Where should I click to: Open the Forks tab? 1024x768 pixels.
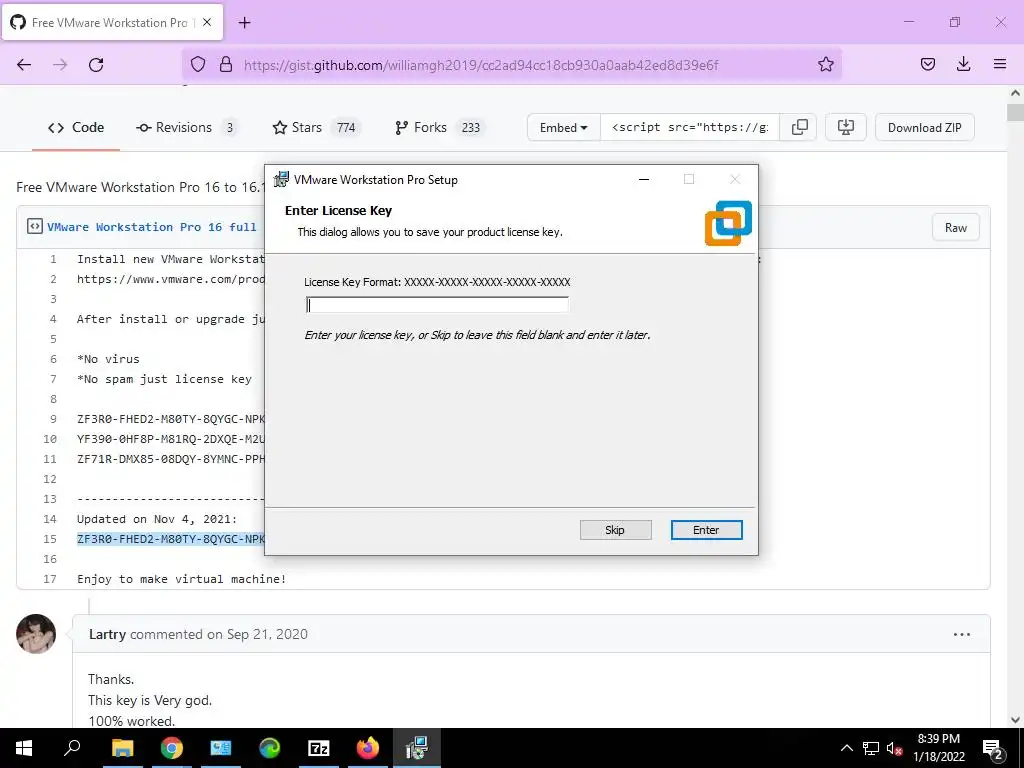click(x=440, y=127)
